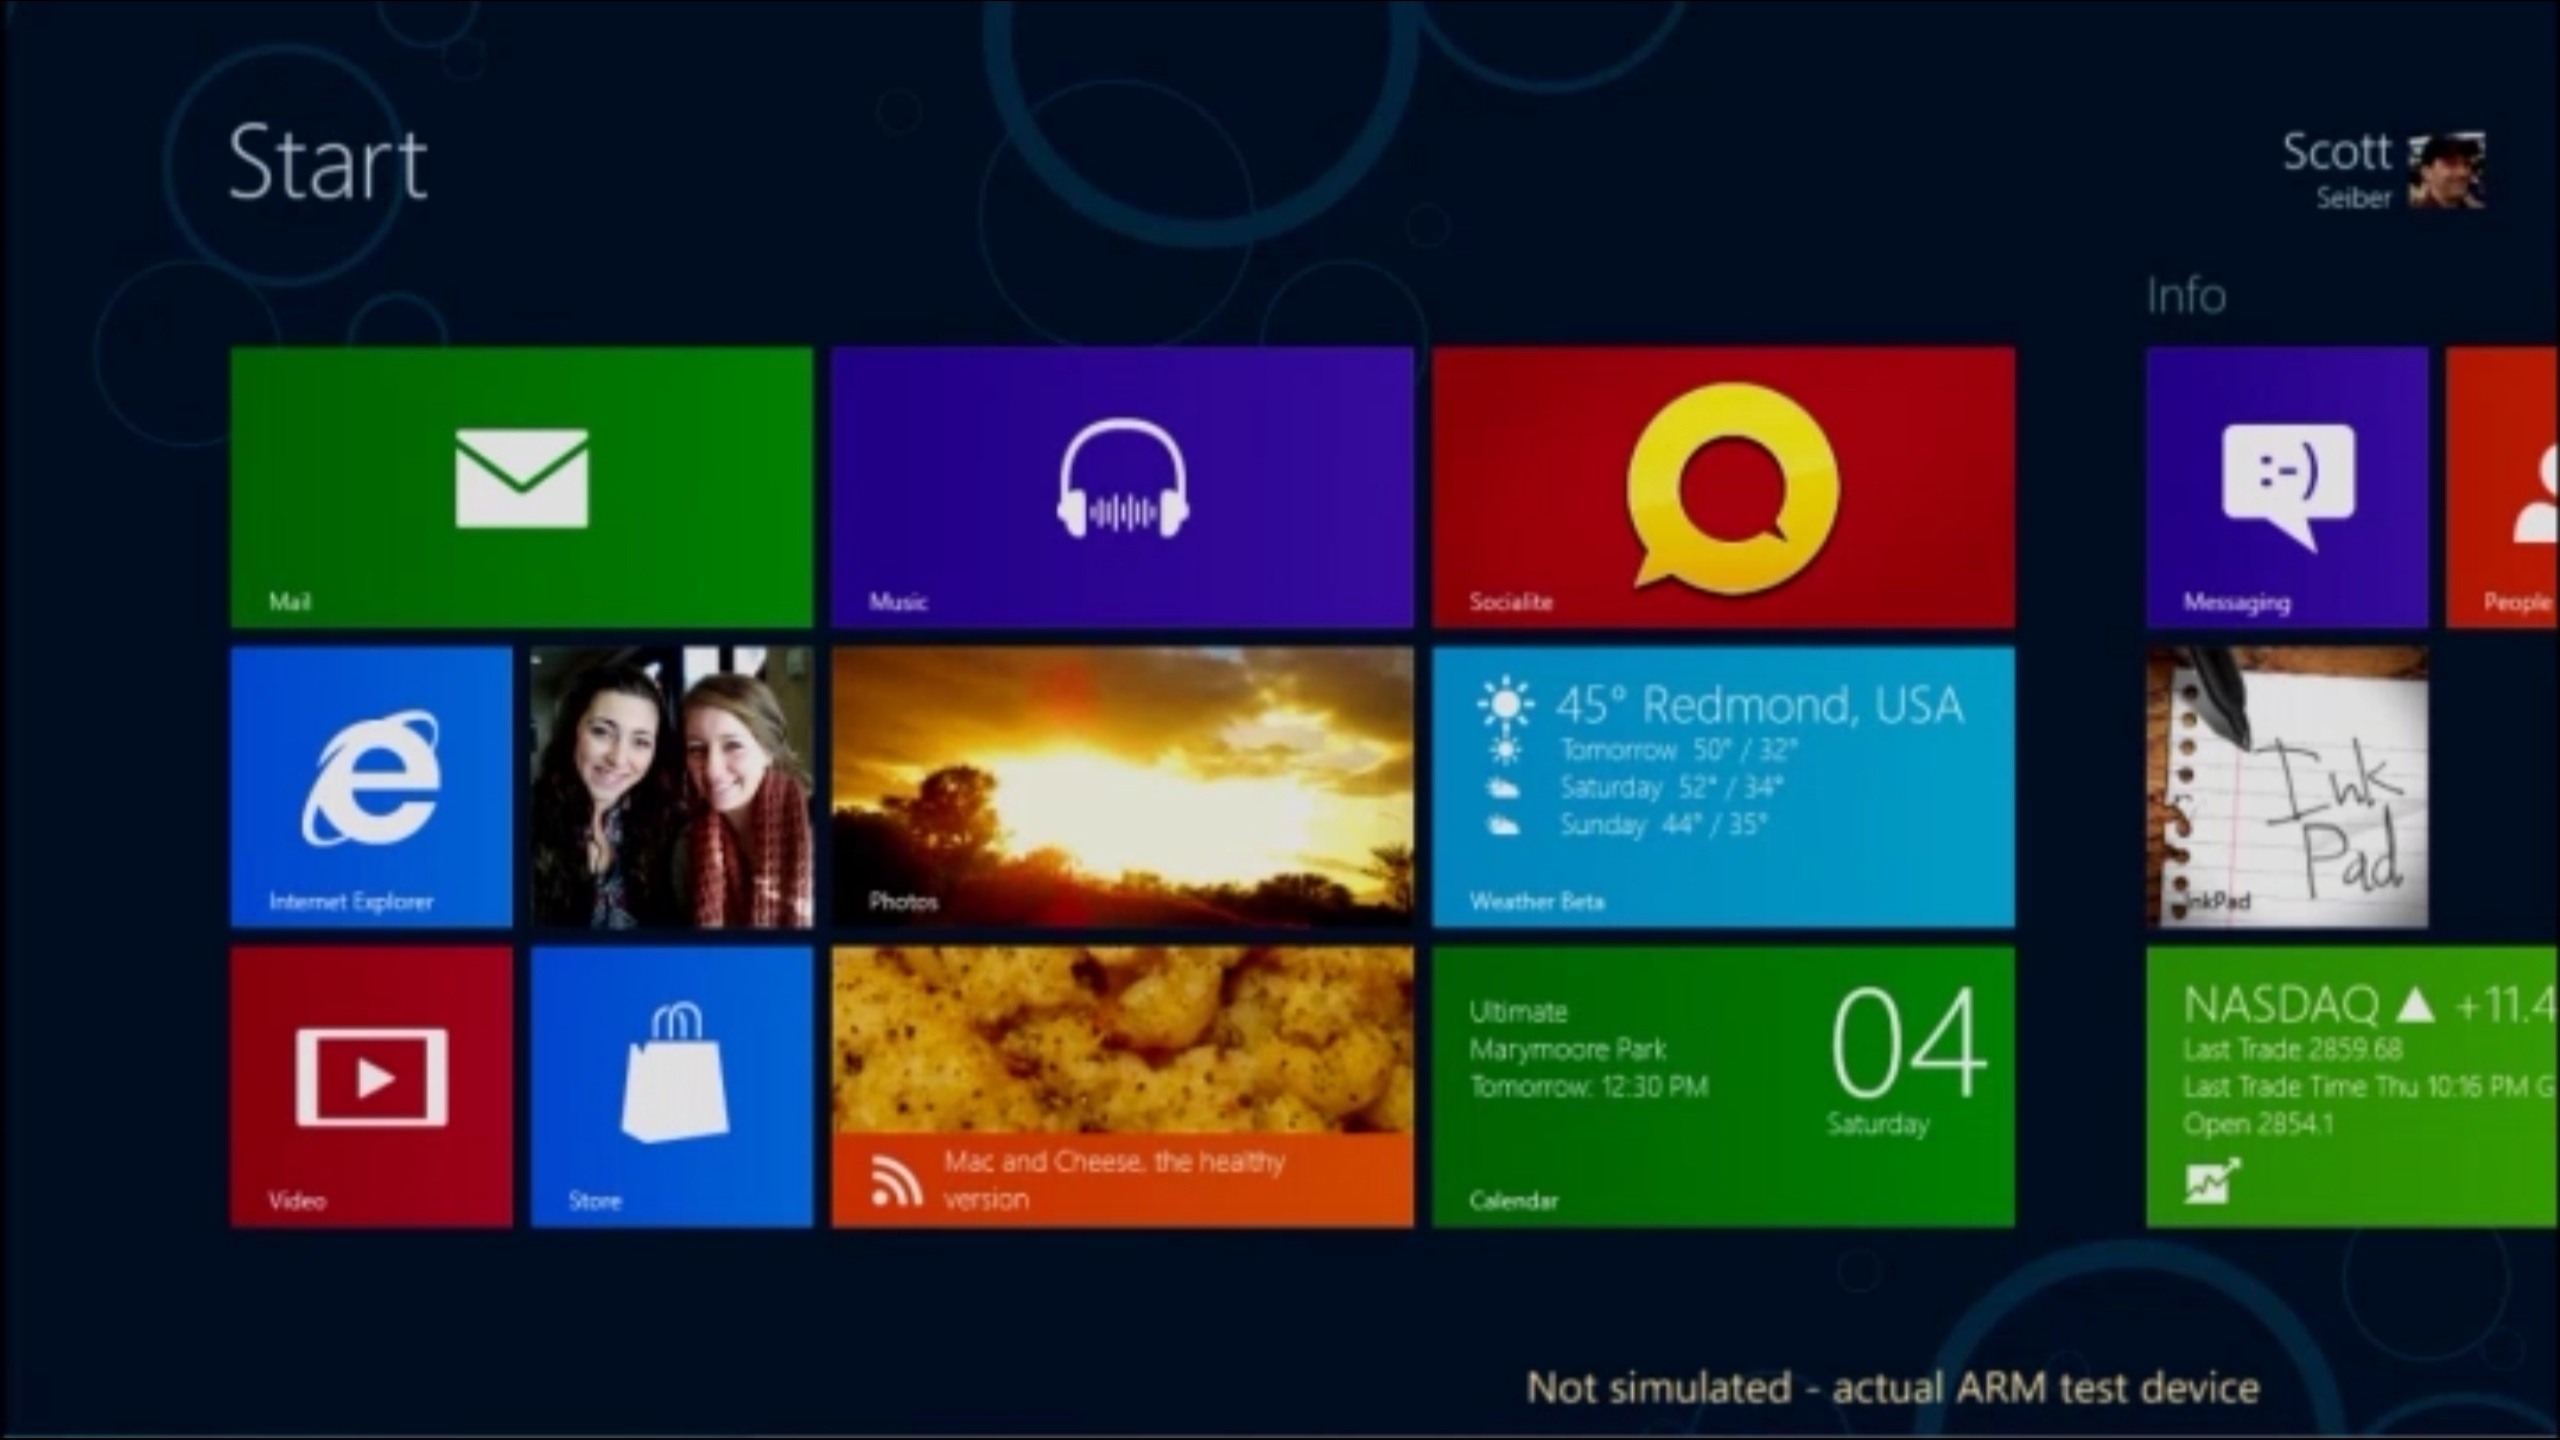
Task: Click the NASDAQ chart icon
Action: (x=2212, y=1182)
